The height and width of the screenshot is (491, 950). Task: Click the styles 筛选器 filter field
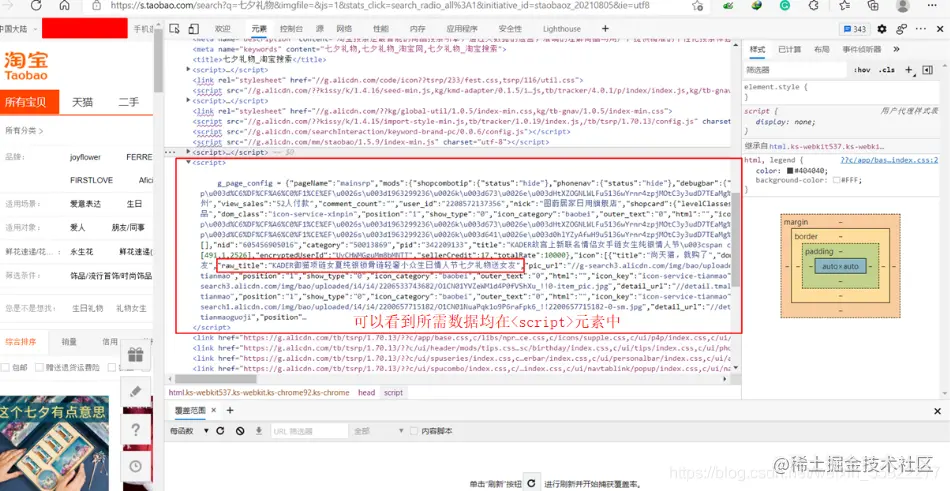coord(794,70)
